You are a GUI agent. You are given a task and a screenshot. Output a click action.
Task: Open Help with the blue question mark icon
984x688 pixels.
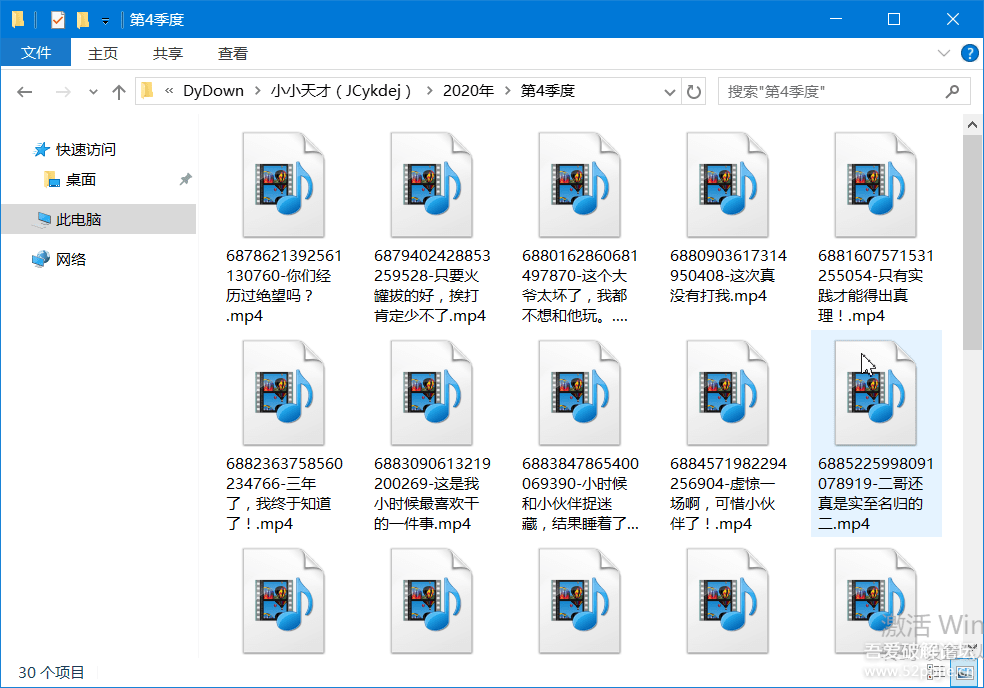[968, 53]
